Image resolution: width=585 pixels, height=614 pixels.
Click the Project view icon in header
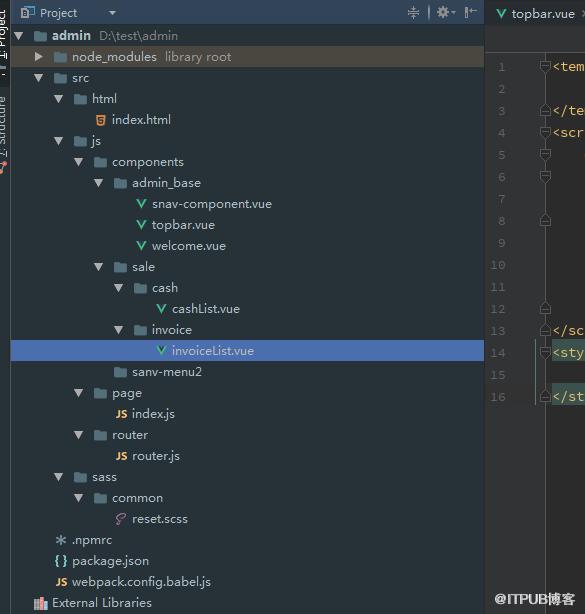coord(27,13)
